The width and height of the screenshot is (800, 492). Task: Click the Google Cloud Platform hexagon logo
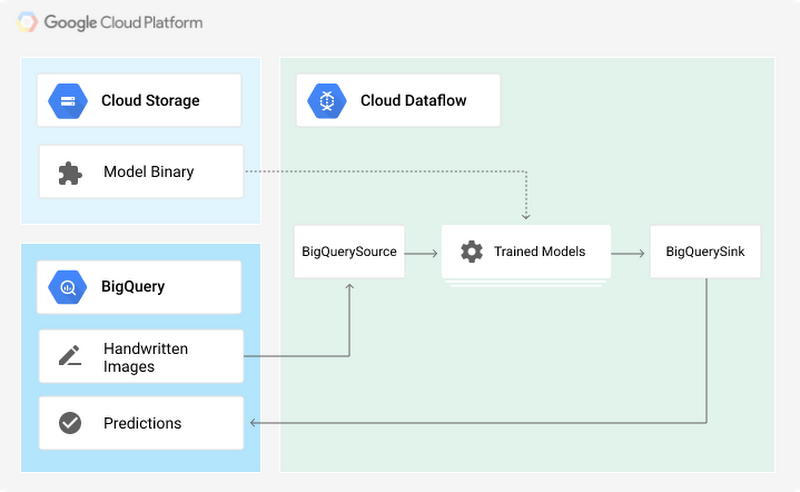(x=27, y=22)
